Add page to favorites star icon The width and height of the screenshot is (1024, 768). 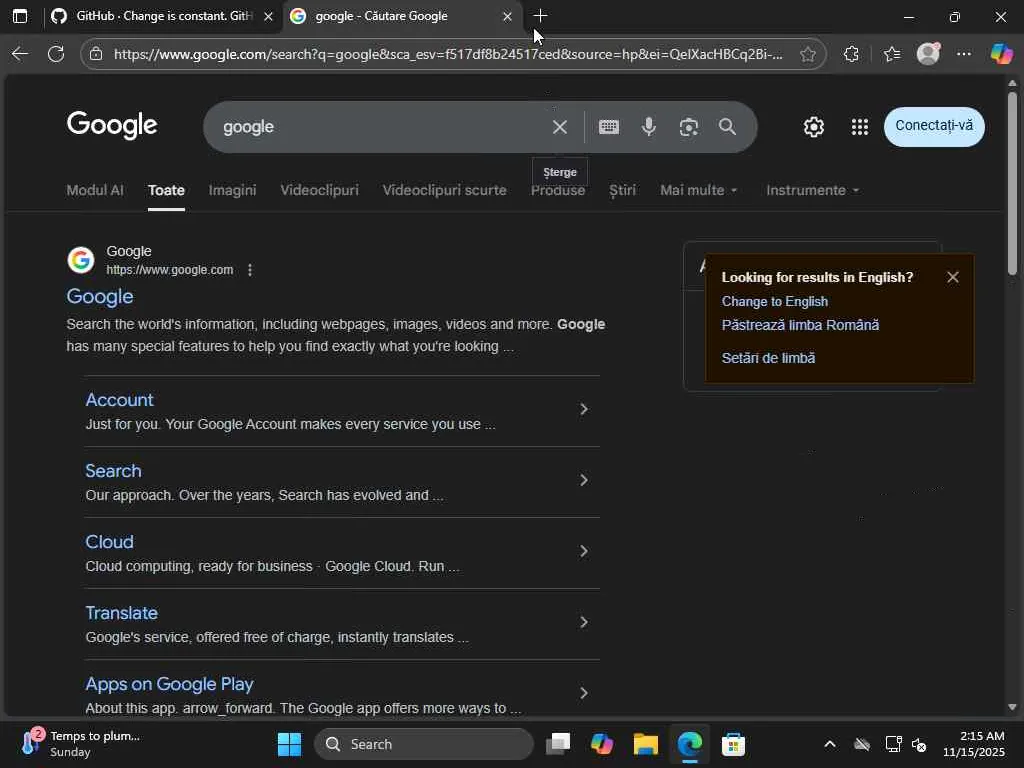[x=808, y=54]
